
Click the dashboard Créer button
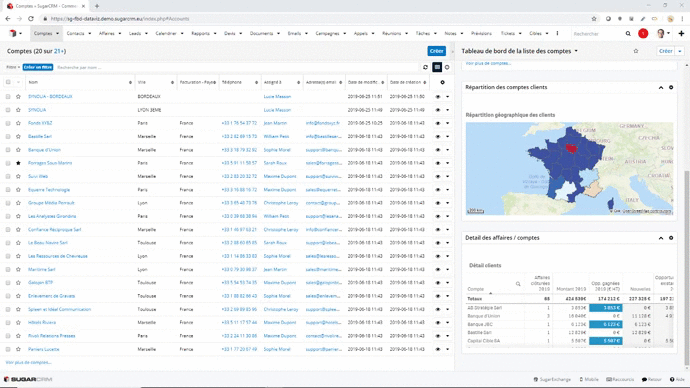666,51
